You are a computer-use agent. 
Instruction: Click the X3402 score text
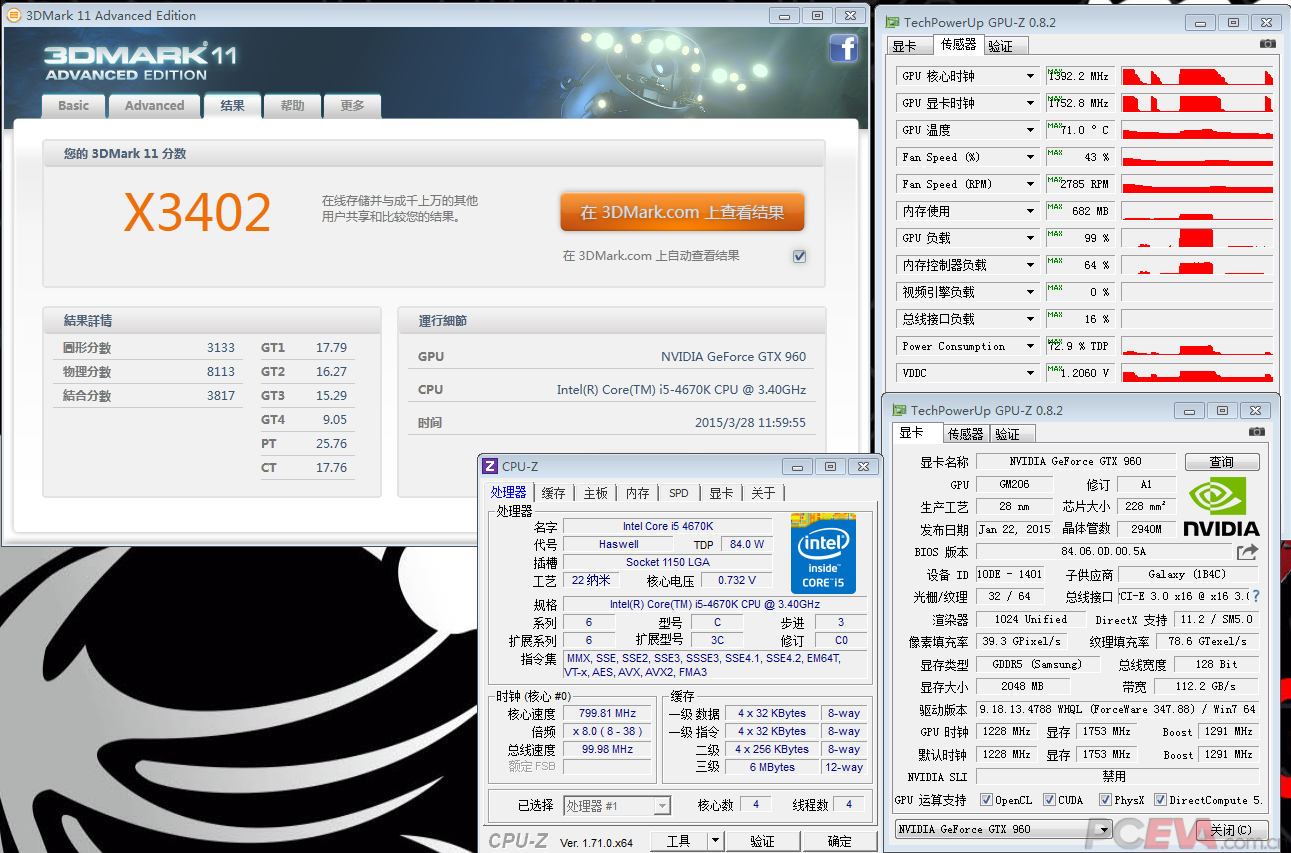[197, 213]
